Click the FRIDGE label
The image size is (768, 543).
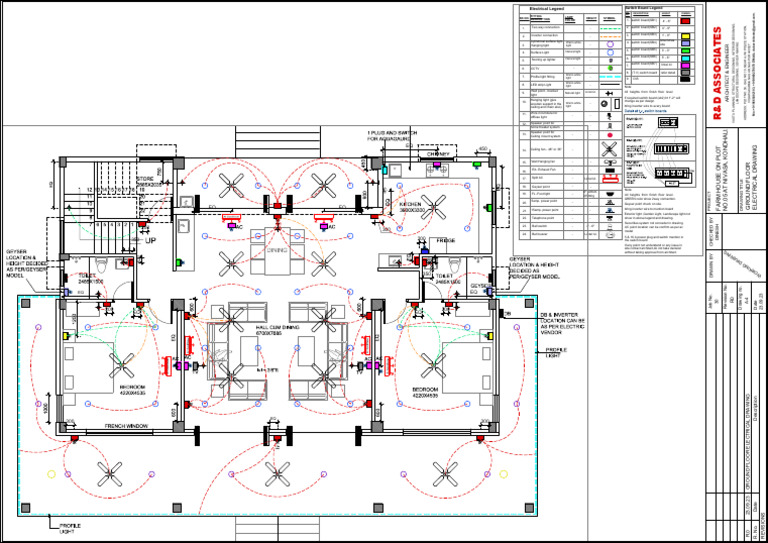tap(446, 240)
